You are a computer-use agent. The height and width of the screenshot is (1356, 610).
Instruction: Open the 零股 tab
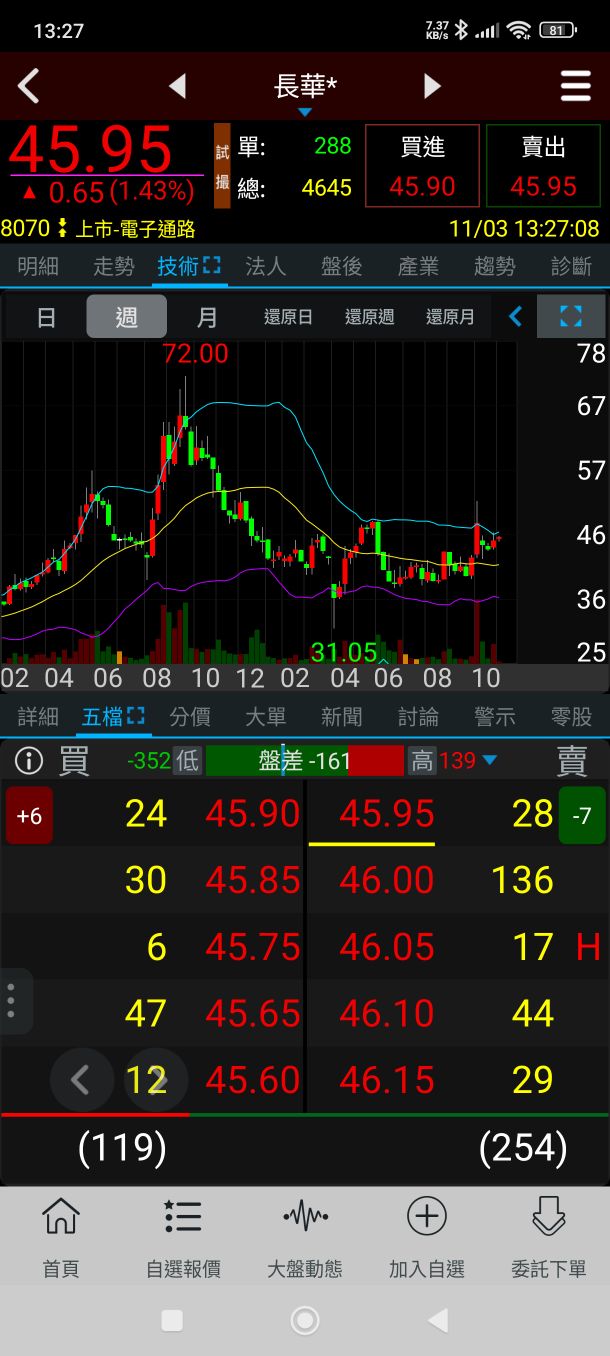coord(571,717)
